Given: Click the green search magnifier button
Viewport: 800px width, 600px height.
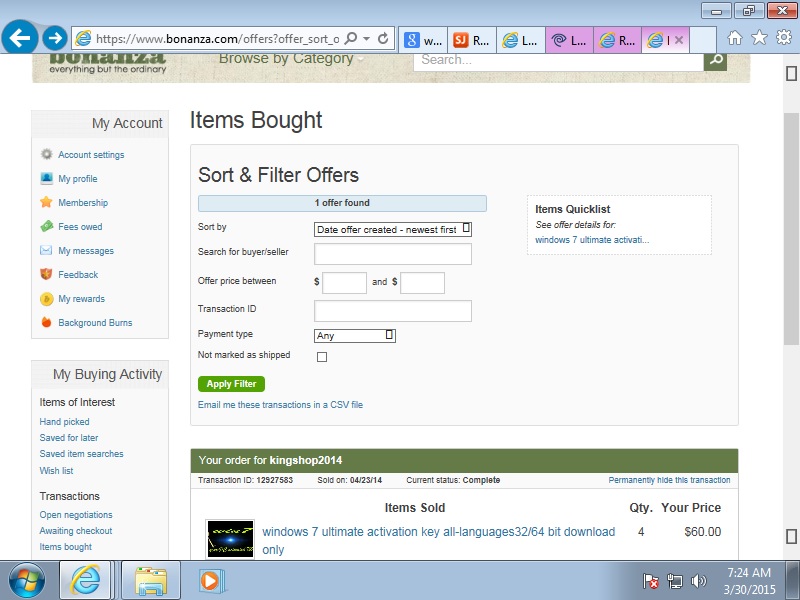Looking at the screenshot, I should [715, 60].
